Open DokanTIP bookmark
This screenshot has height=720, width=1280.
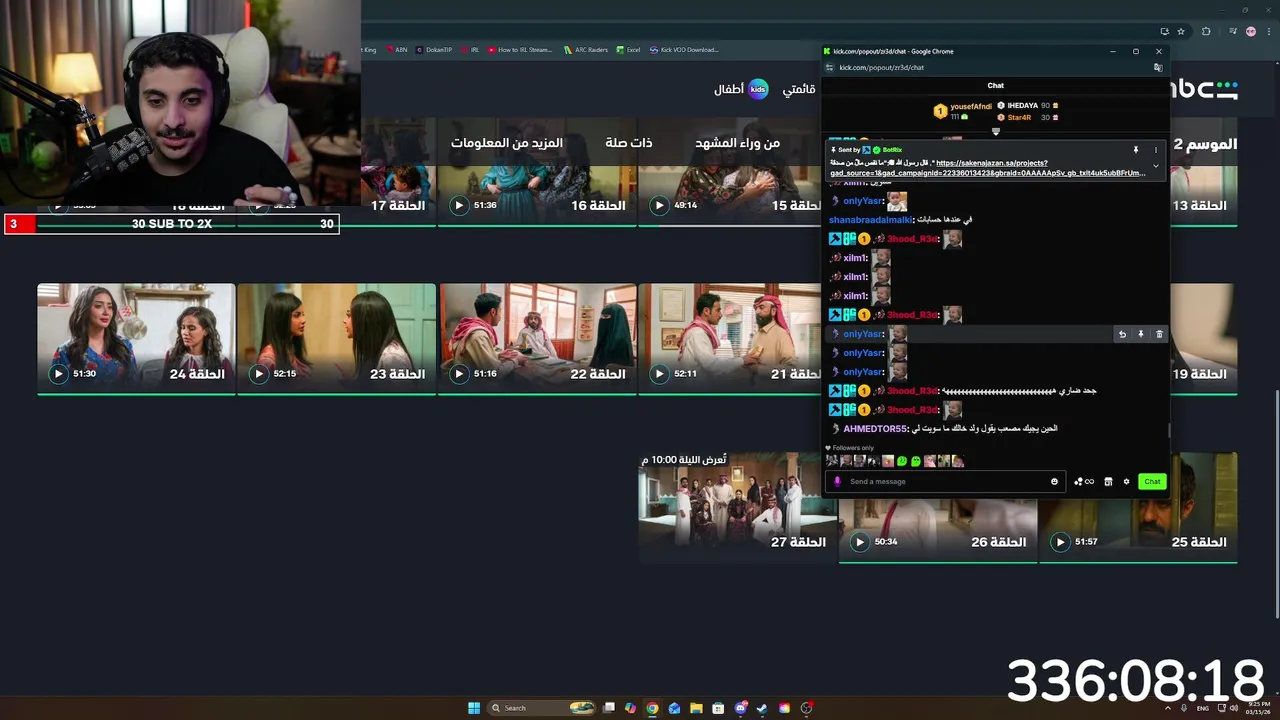point(434,49)
